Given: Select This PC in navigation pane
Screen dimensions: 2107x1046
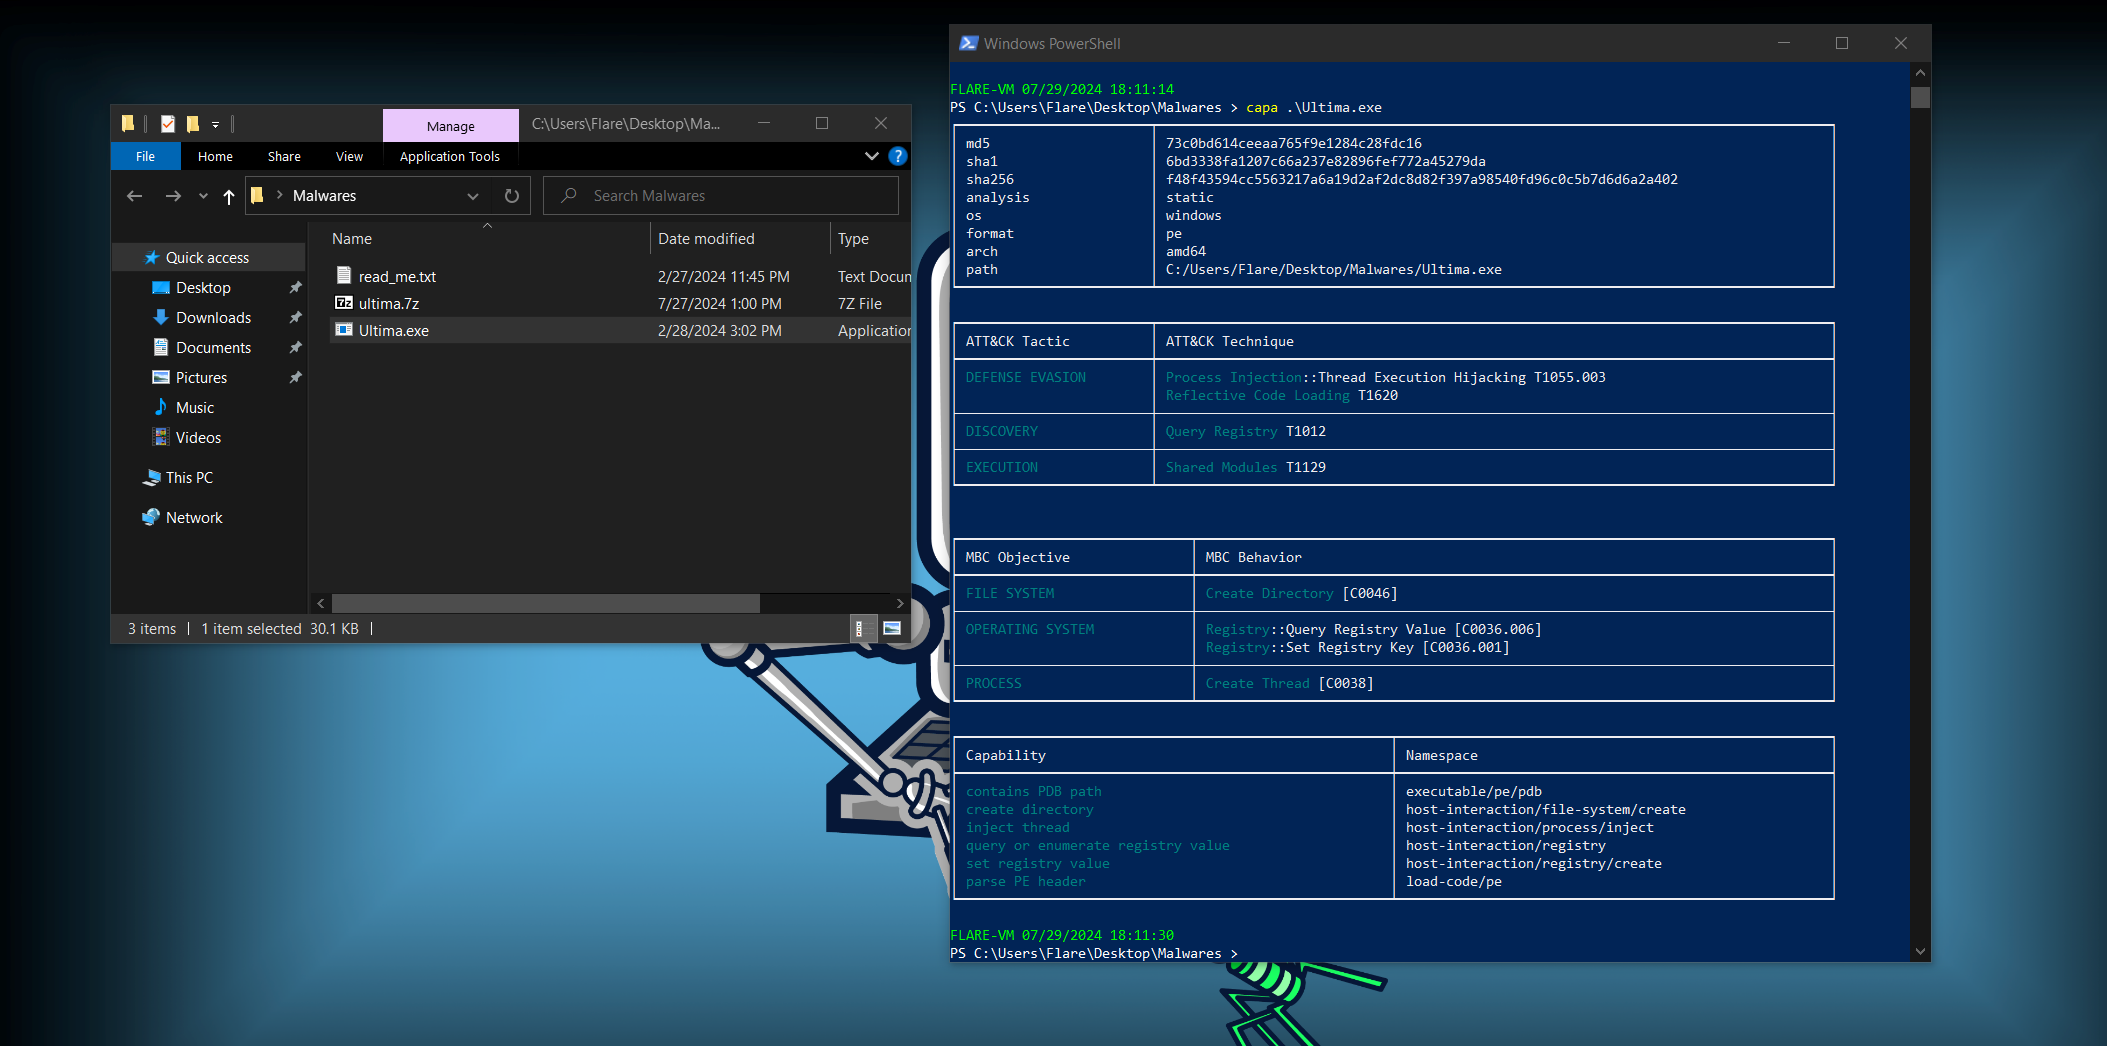Looking at the screenshot, I should click(x=189, y=478).
